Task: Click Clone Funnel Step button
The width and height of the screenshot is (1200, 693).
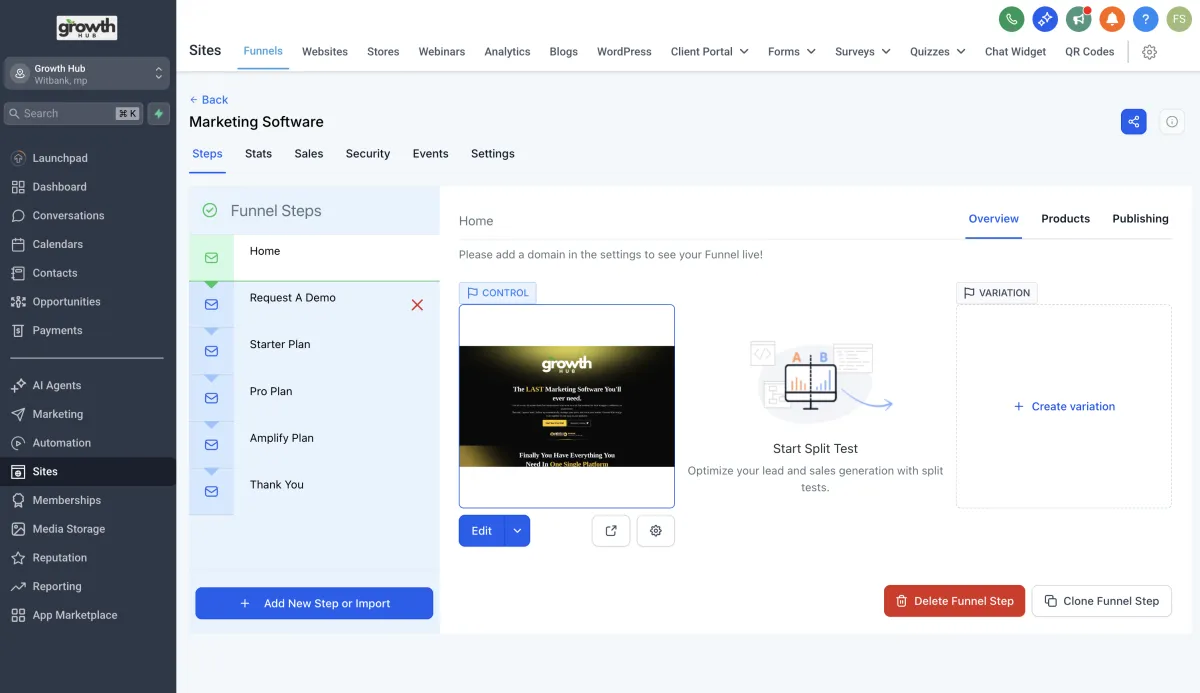Action: 1101,601
